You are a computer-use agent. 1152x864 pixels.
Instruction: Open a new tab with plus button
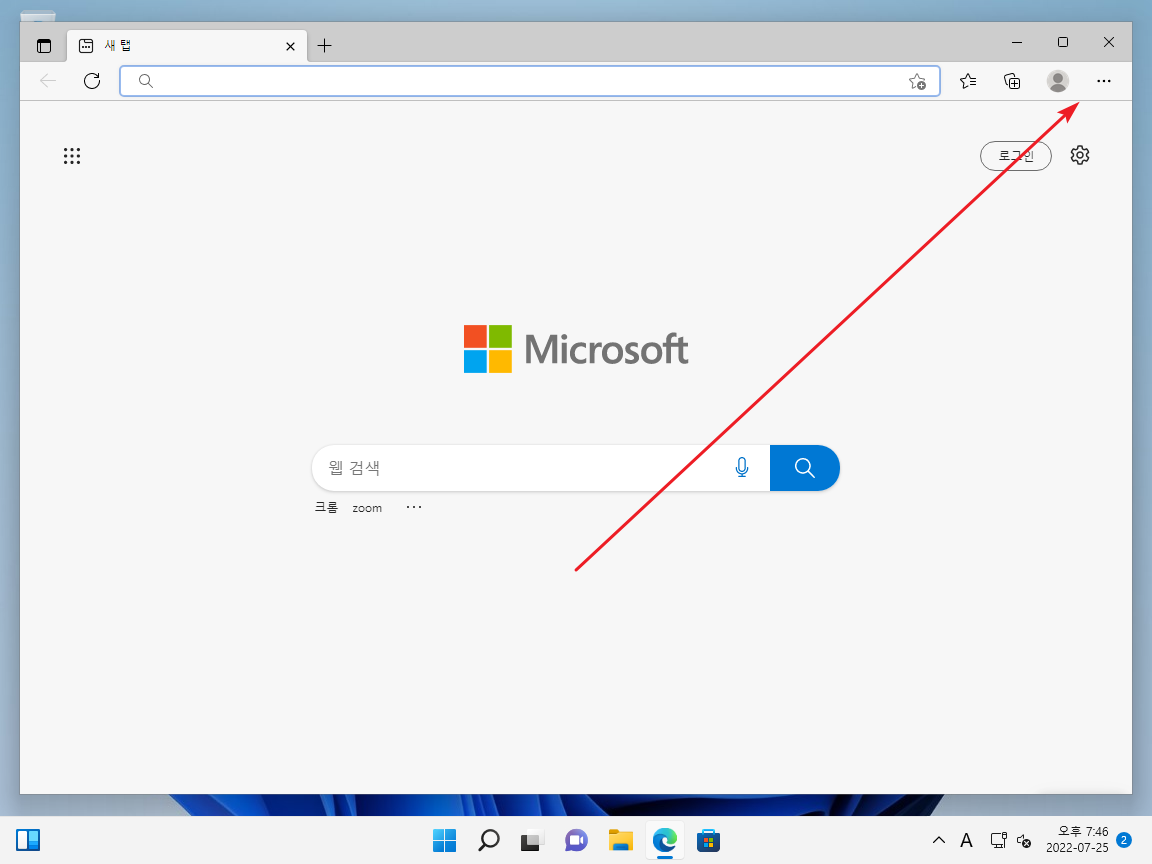click(x=324, y=46)
